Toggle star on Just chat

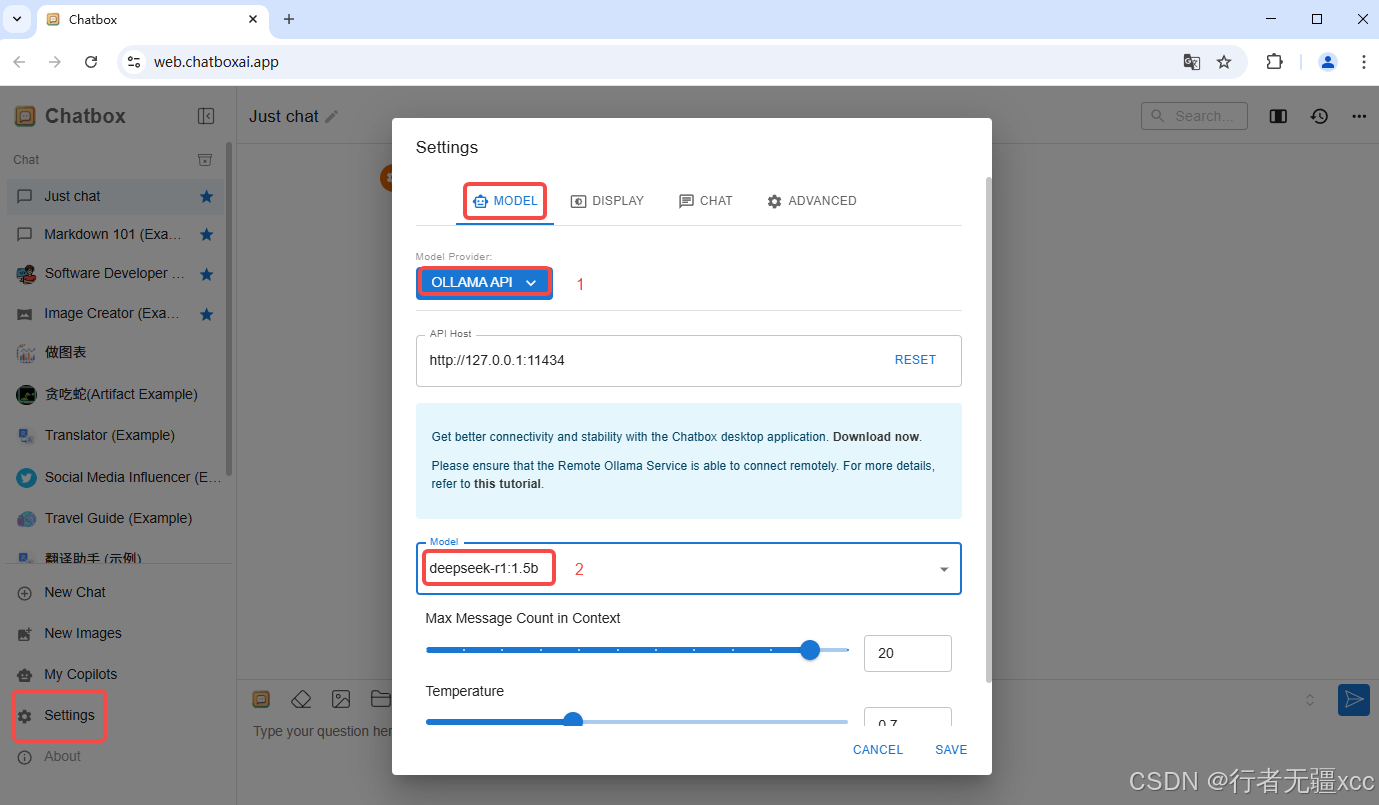[206, 197]
